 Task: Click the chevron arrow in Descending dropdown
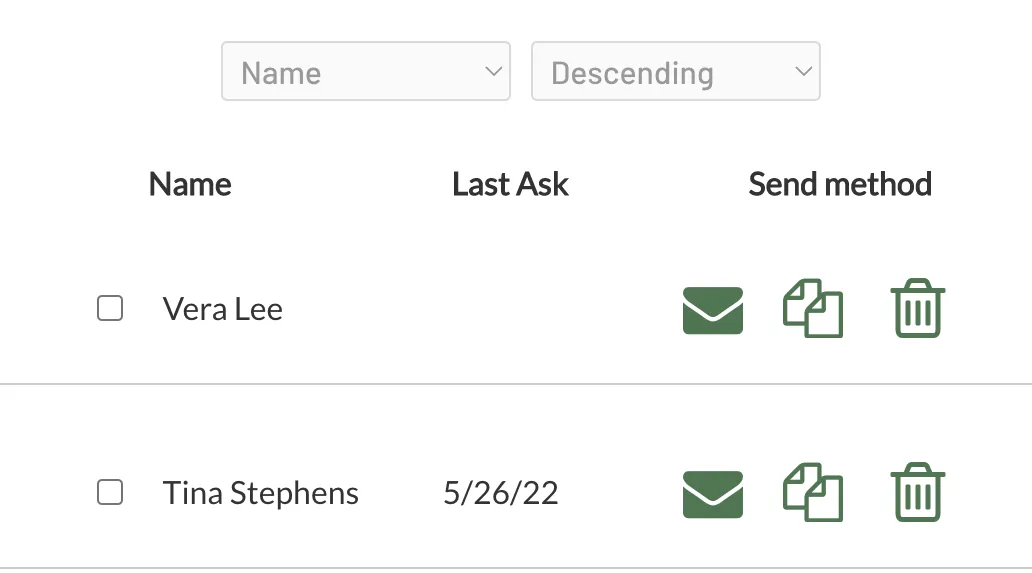click(x=803, y=71)
